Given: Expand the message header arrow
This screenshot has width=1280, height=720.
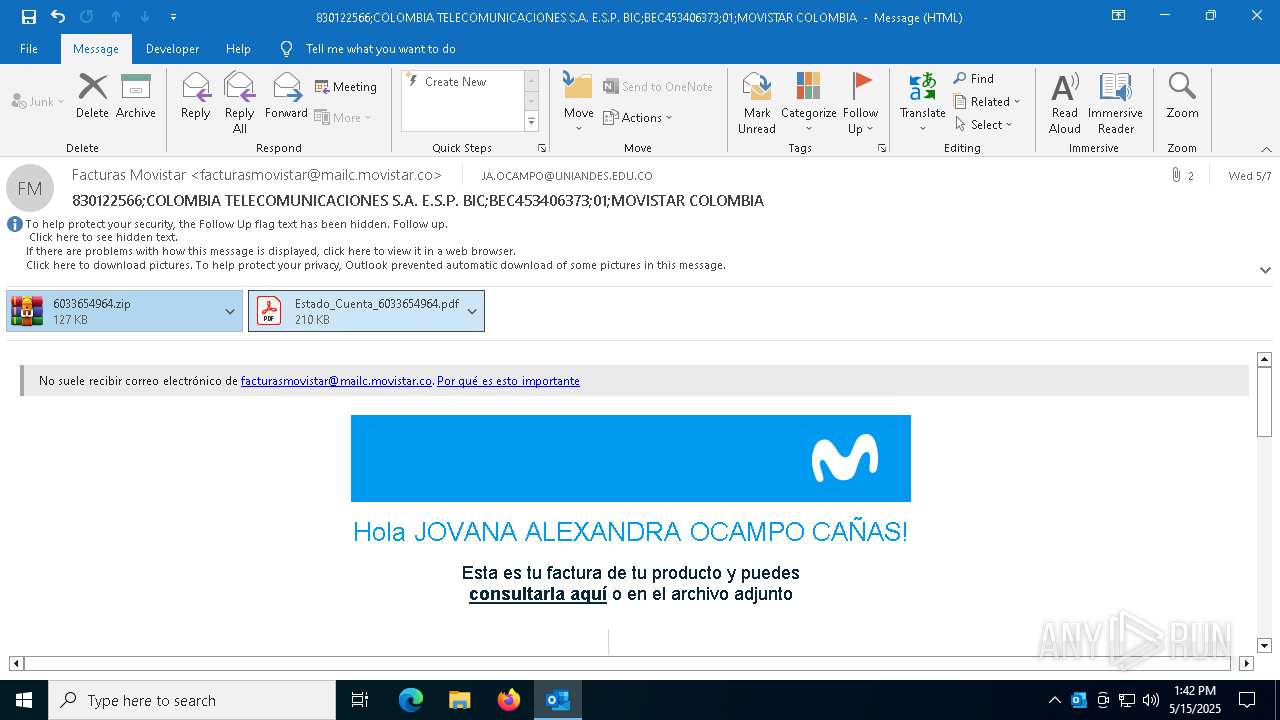Looking at the screenshot, I should click(x=1265, y=270).
